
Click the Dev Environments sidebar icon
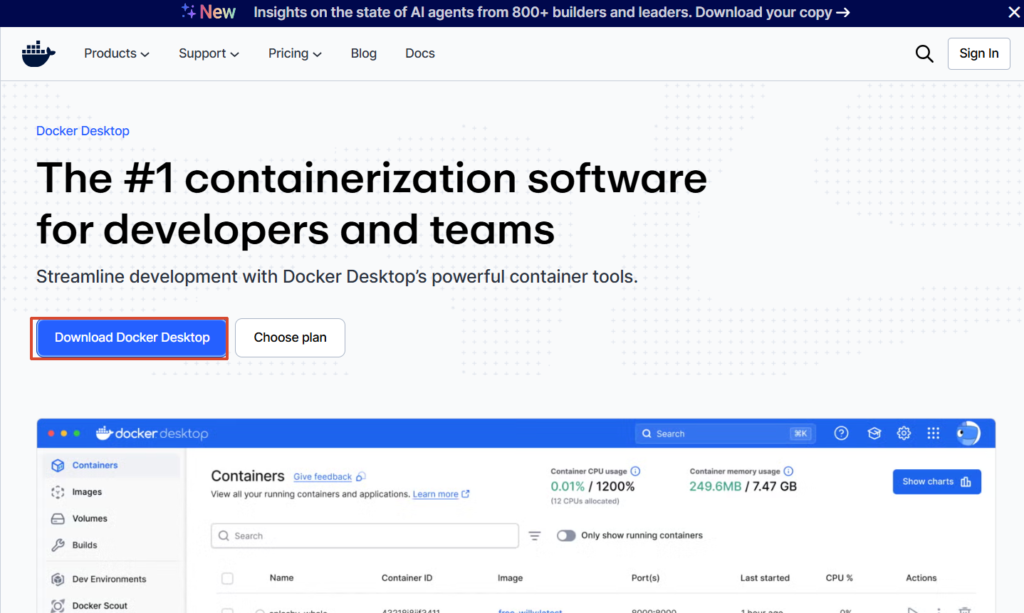[x=58, y=579]
